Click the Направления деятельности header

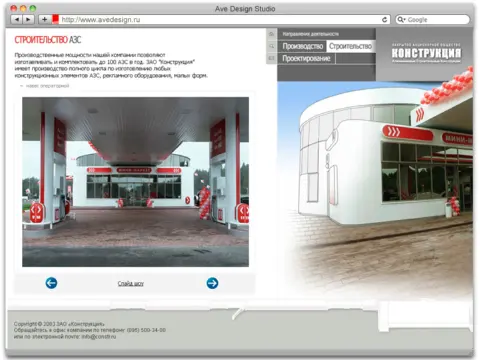(310, 34)
